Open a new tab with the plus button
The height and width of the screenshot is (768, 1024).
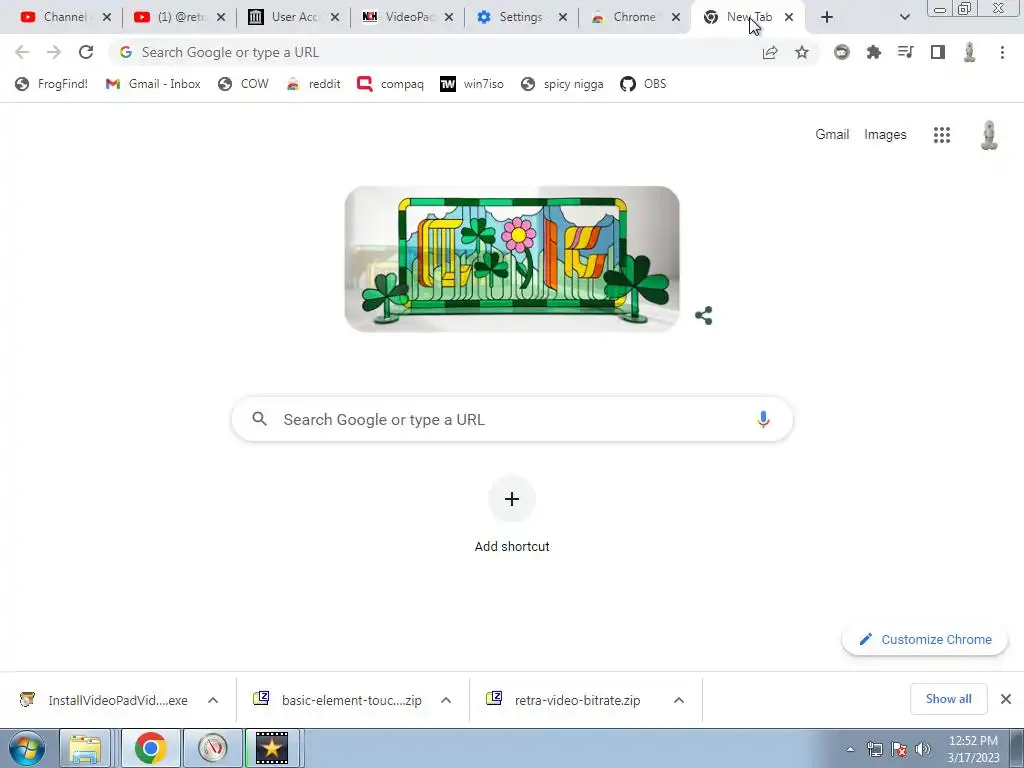click(x=827, y=17)
